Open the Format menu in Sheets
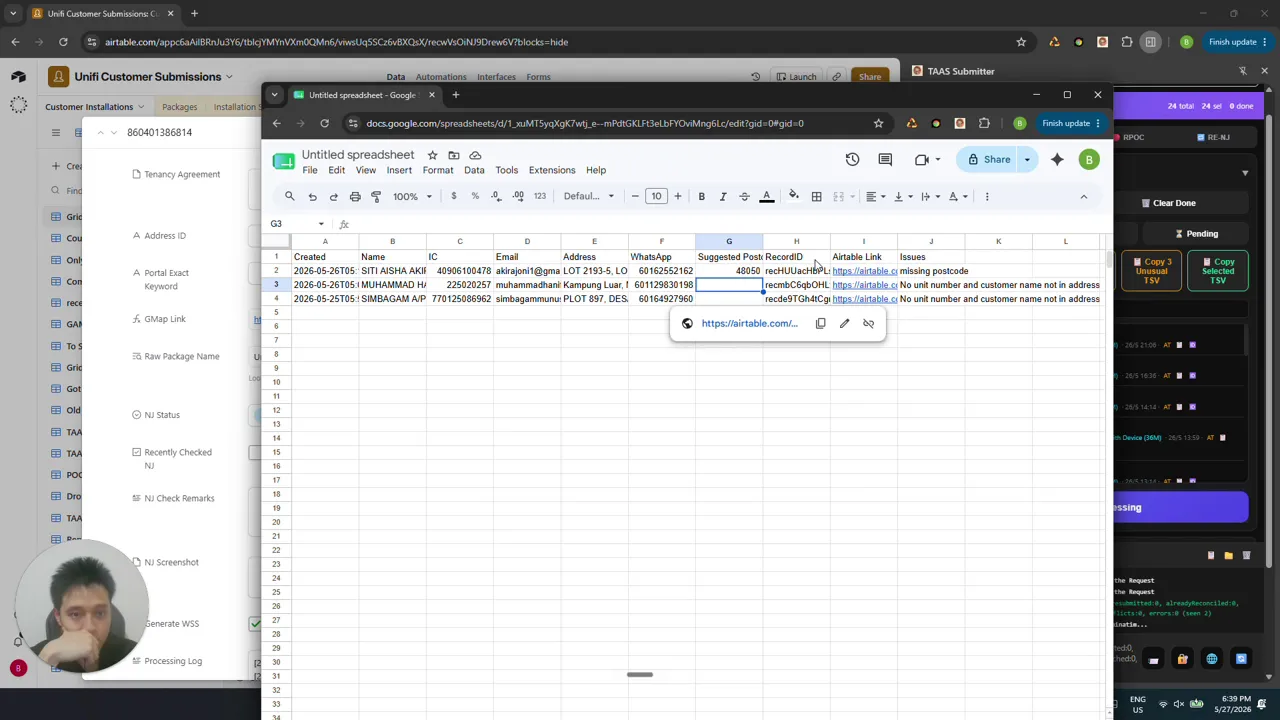1280x720 pixels. pos(438,170)
